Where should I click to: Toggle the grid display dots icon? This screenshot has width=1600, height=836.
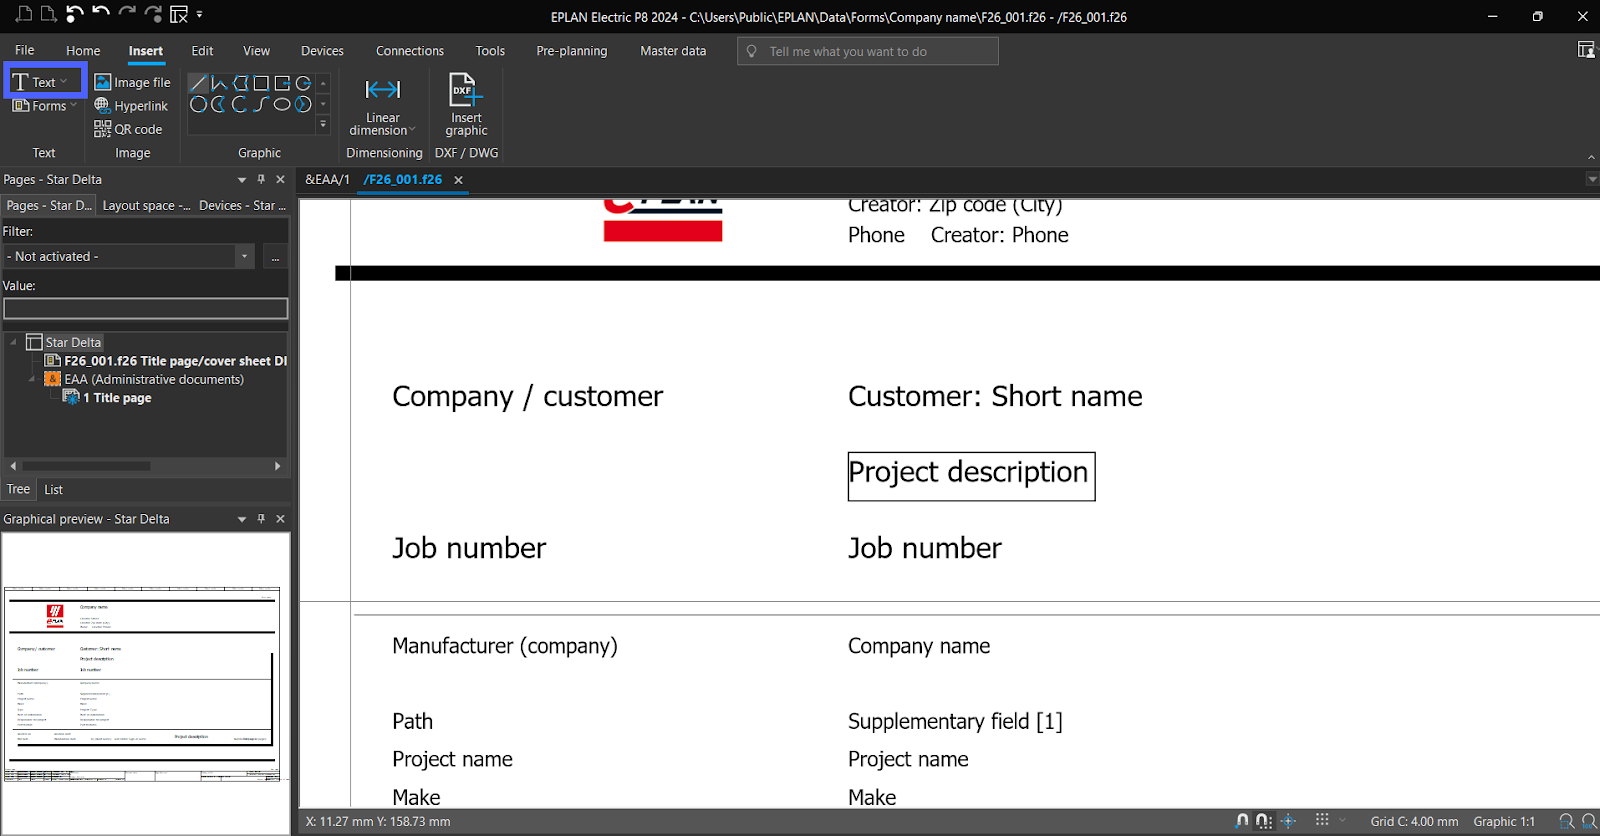pyautogui.click(x=1322, y=820)
